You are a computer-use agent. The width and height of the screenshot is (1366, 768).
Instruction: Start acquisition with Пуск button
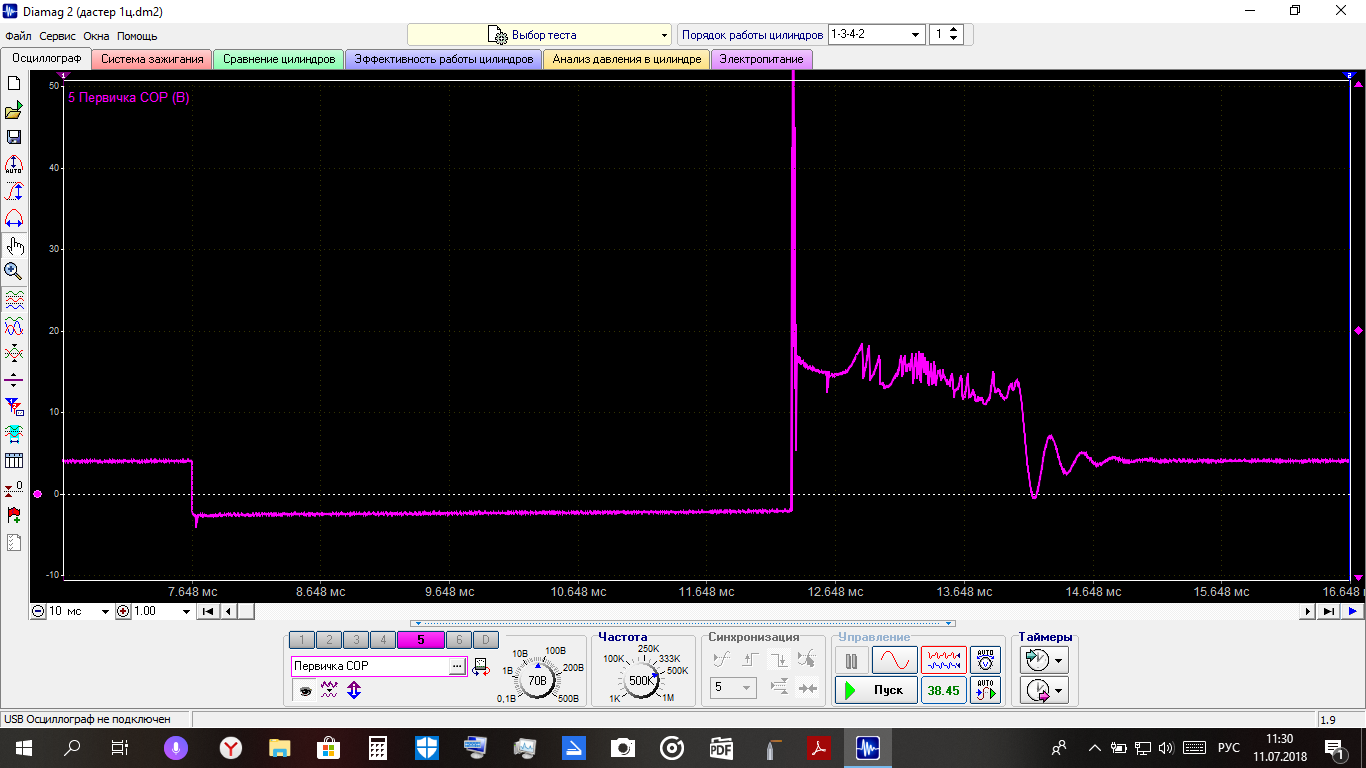[x=876, y=690]
